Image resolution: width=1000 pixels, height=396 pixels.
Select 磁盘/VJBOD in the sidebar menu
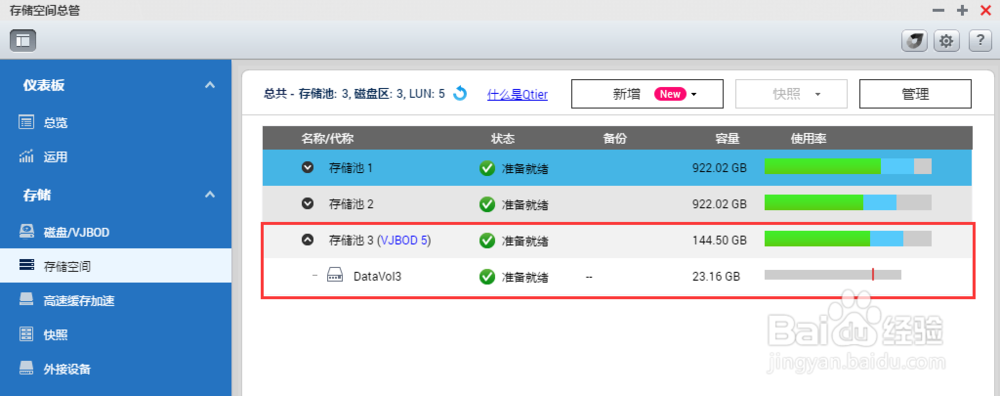coord(77,232)
